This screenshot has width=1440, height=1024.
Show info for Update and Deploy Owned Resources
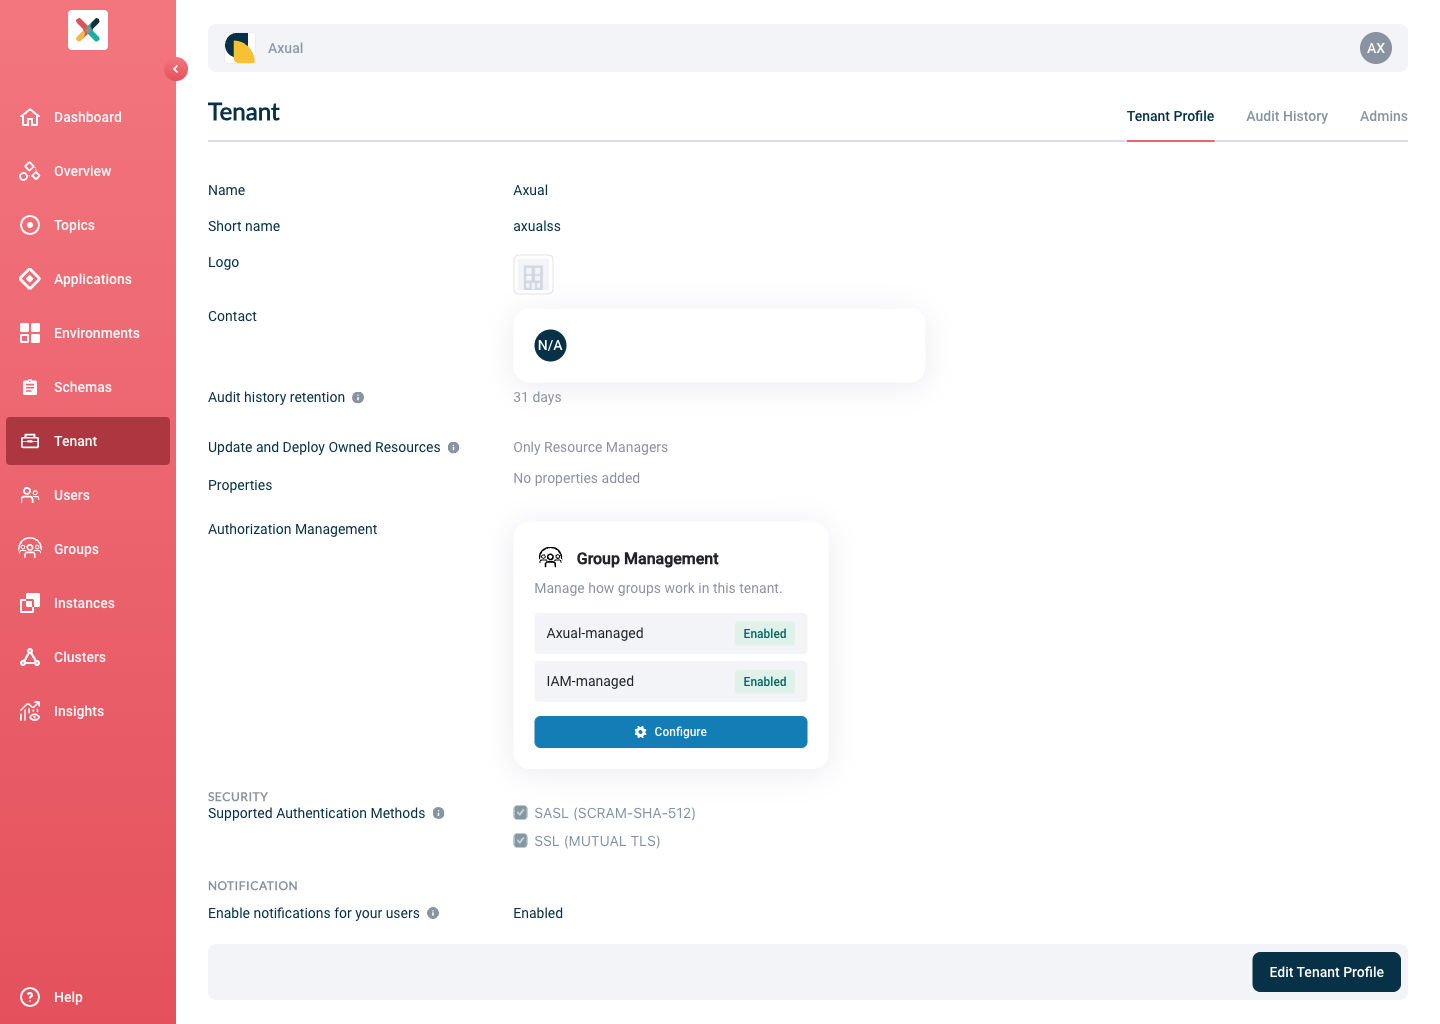(x=454, y=448)
